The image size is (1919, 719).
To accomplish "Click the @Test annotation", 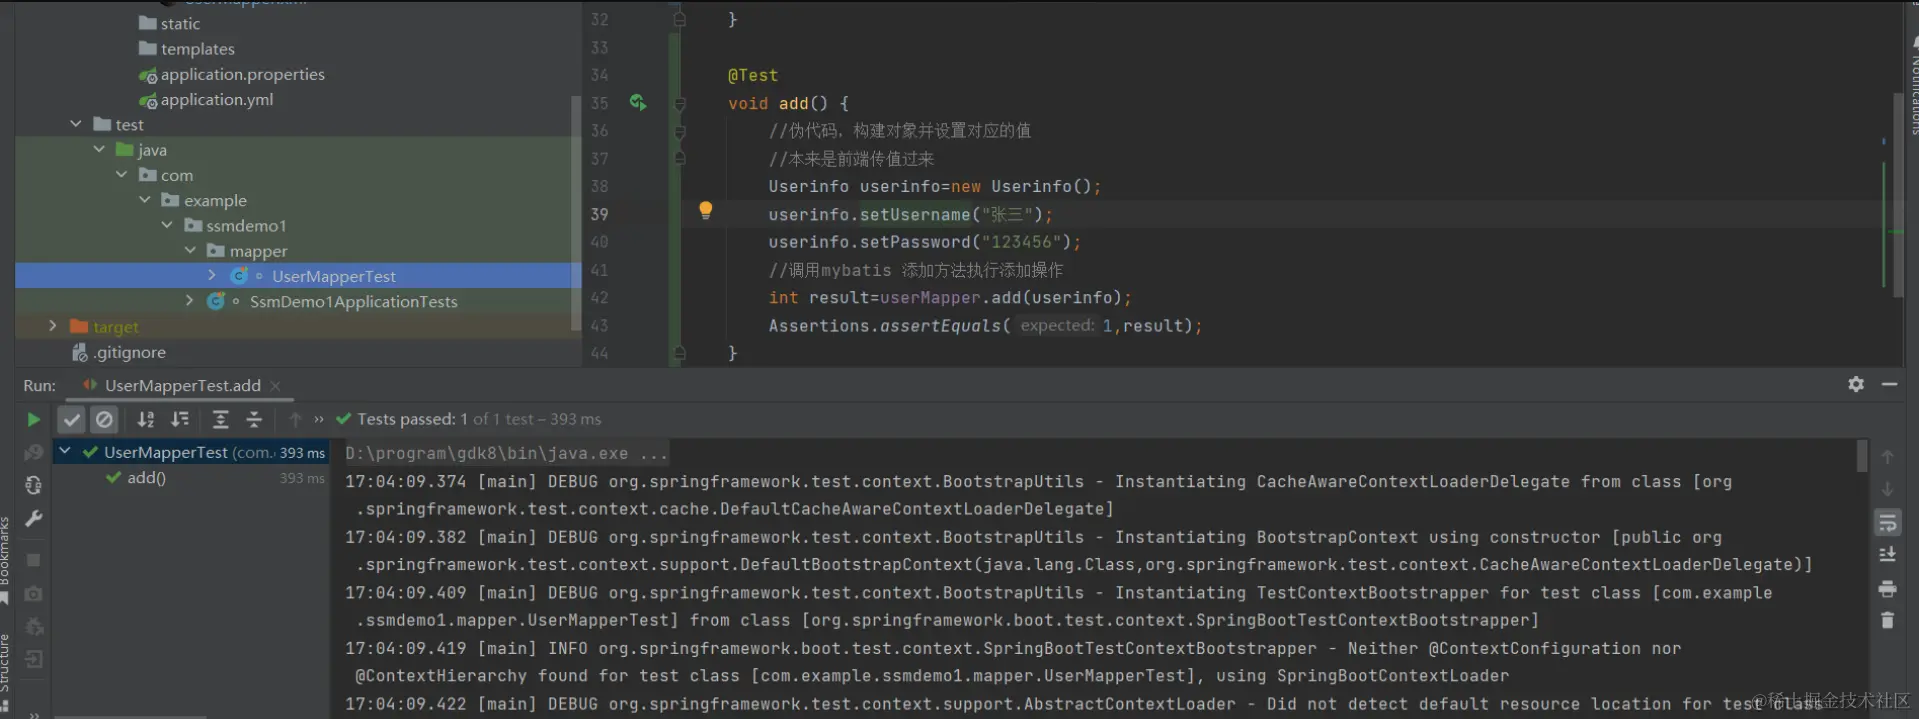I will (753, 75).
